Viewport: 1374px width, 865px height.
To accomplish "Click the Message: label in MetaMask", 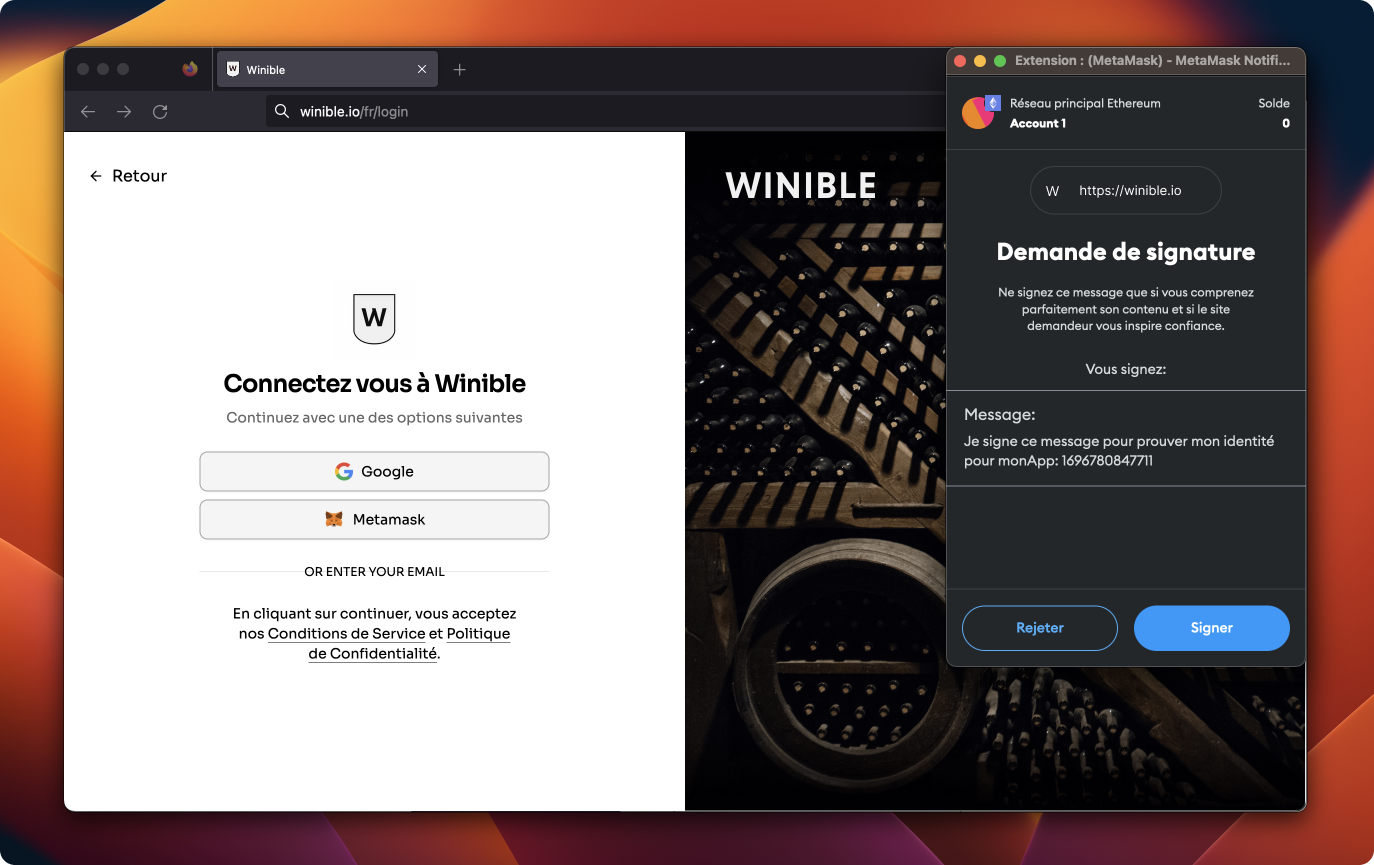I will 1000,414.
